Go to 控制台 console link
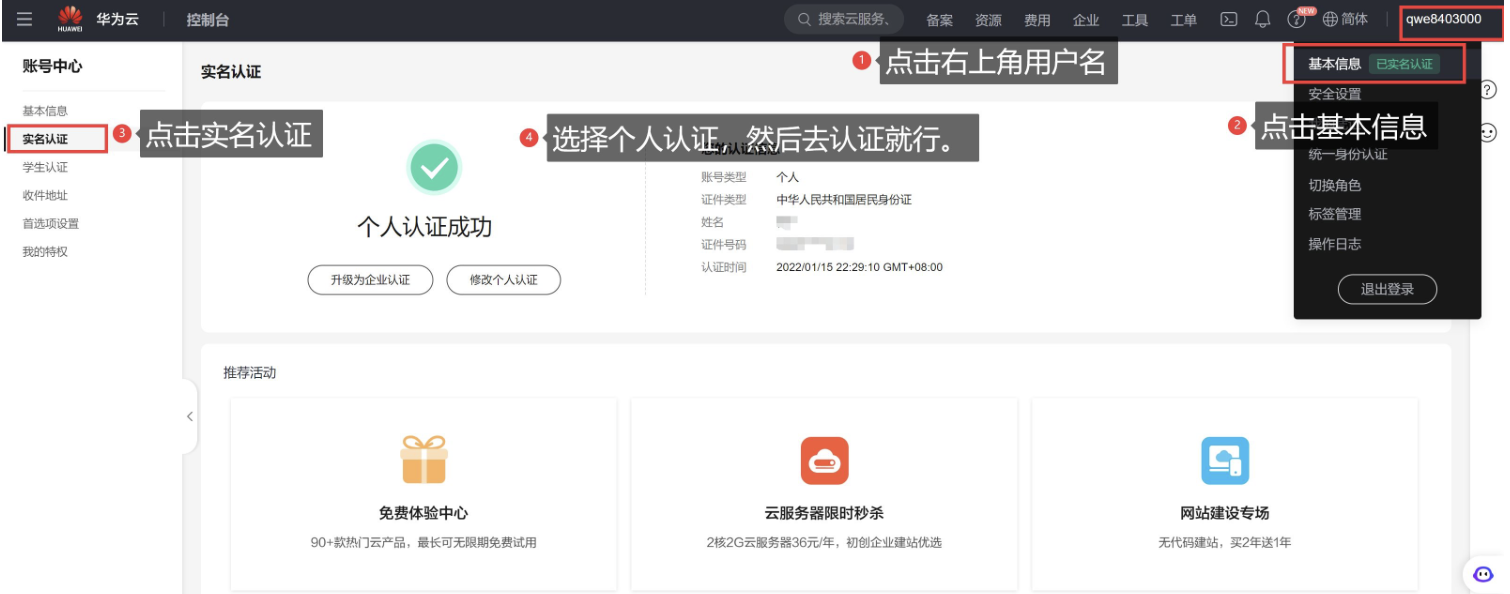 (208, 19)
